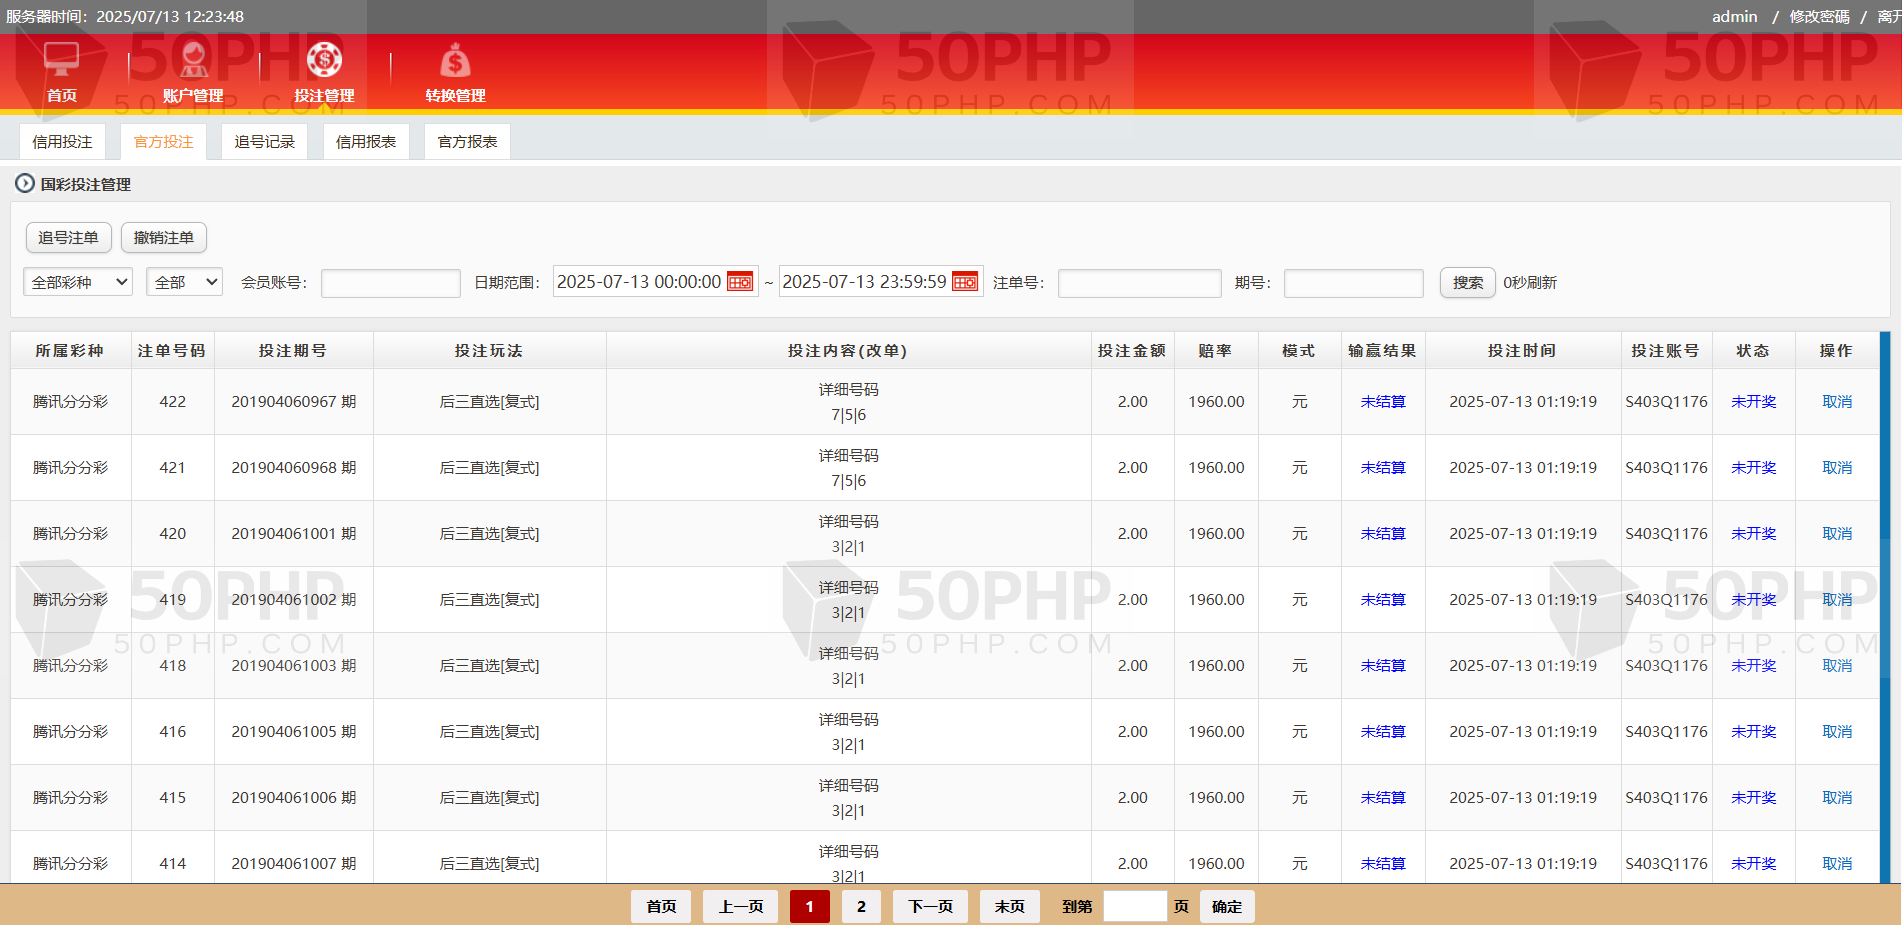This screenshot has height=925, width=1902.
Task: Open the 官方报表 tab
Action: (467, 142)
